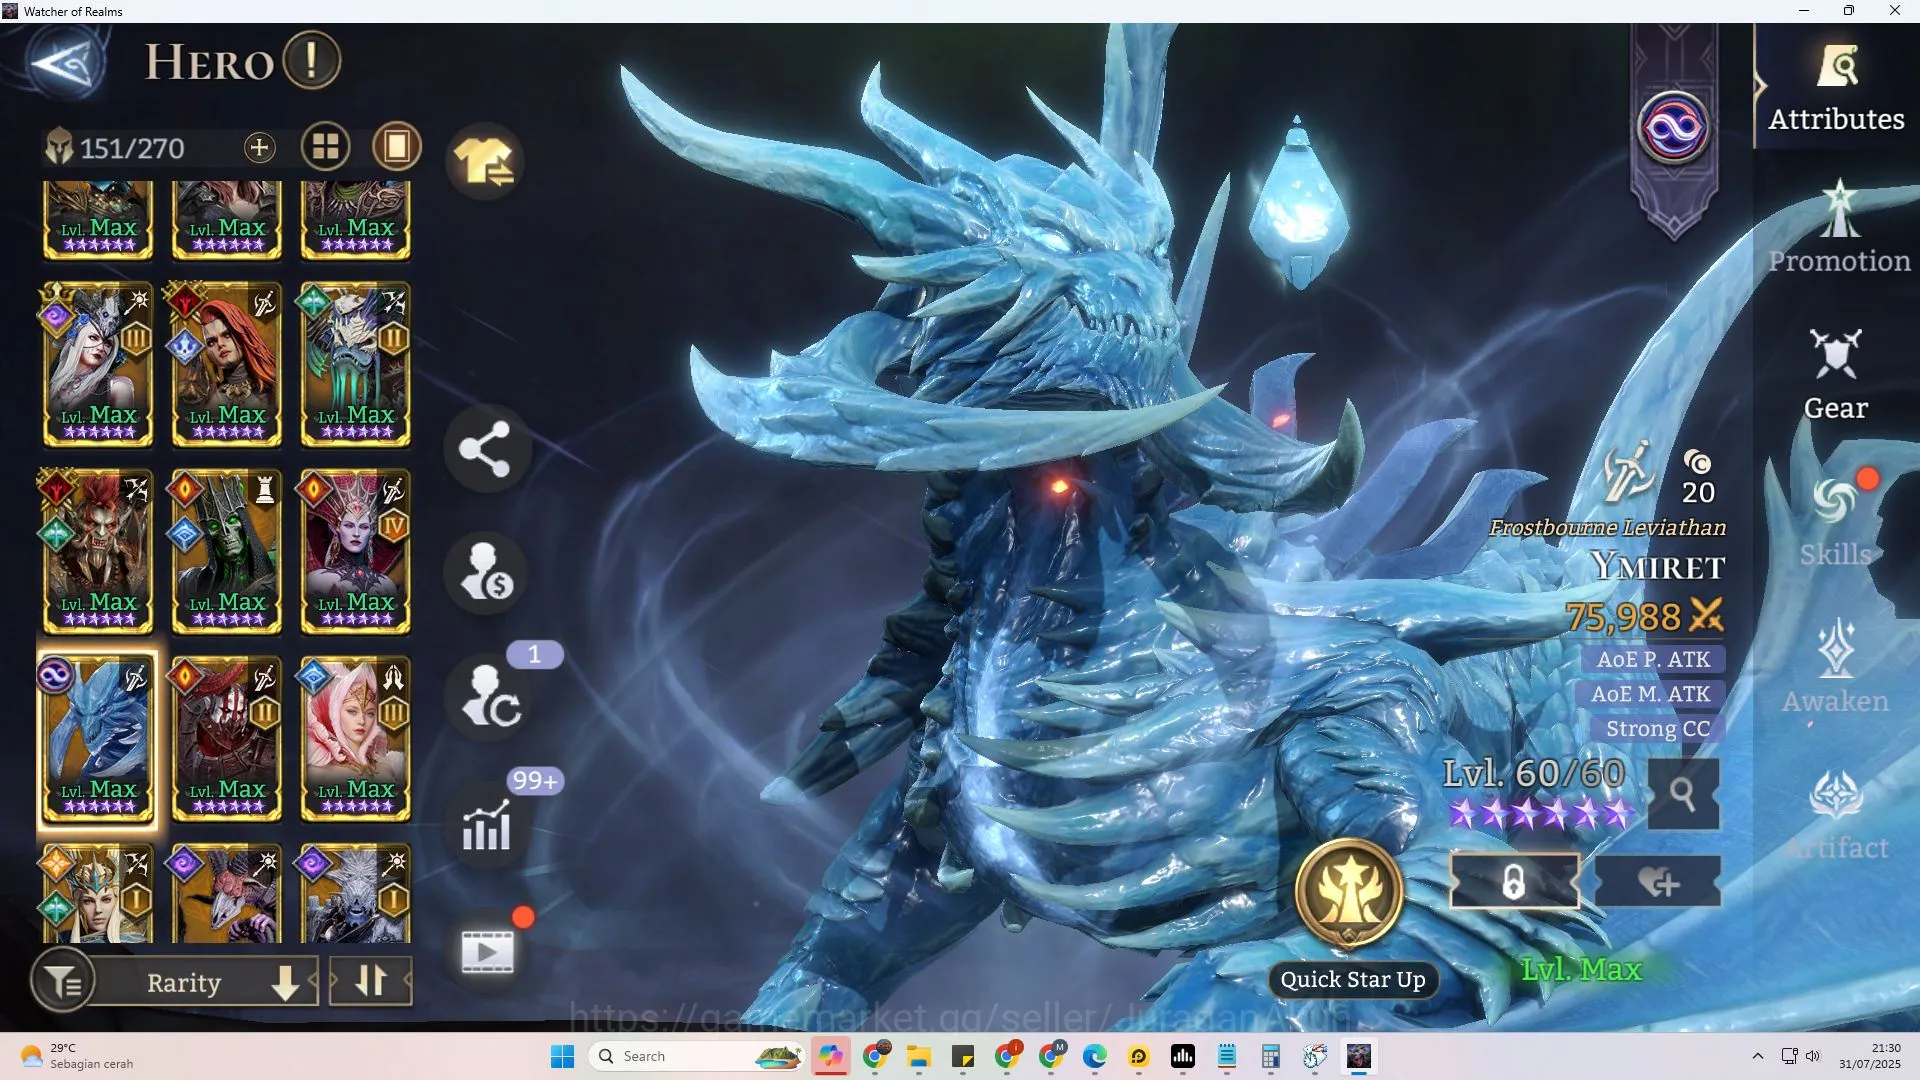Open hero statistics chart icon
The height and width of the screenshot is (1080, 1920).
point(487,826)
